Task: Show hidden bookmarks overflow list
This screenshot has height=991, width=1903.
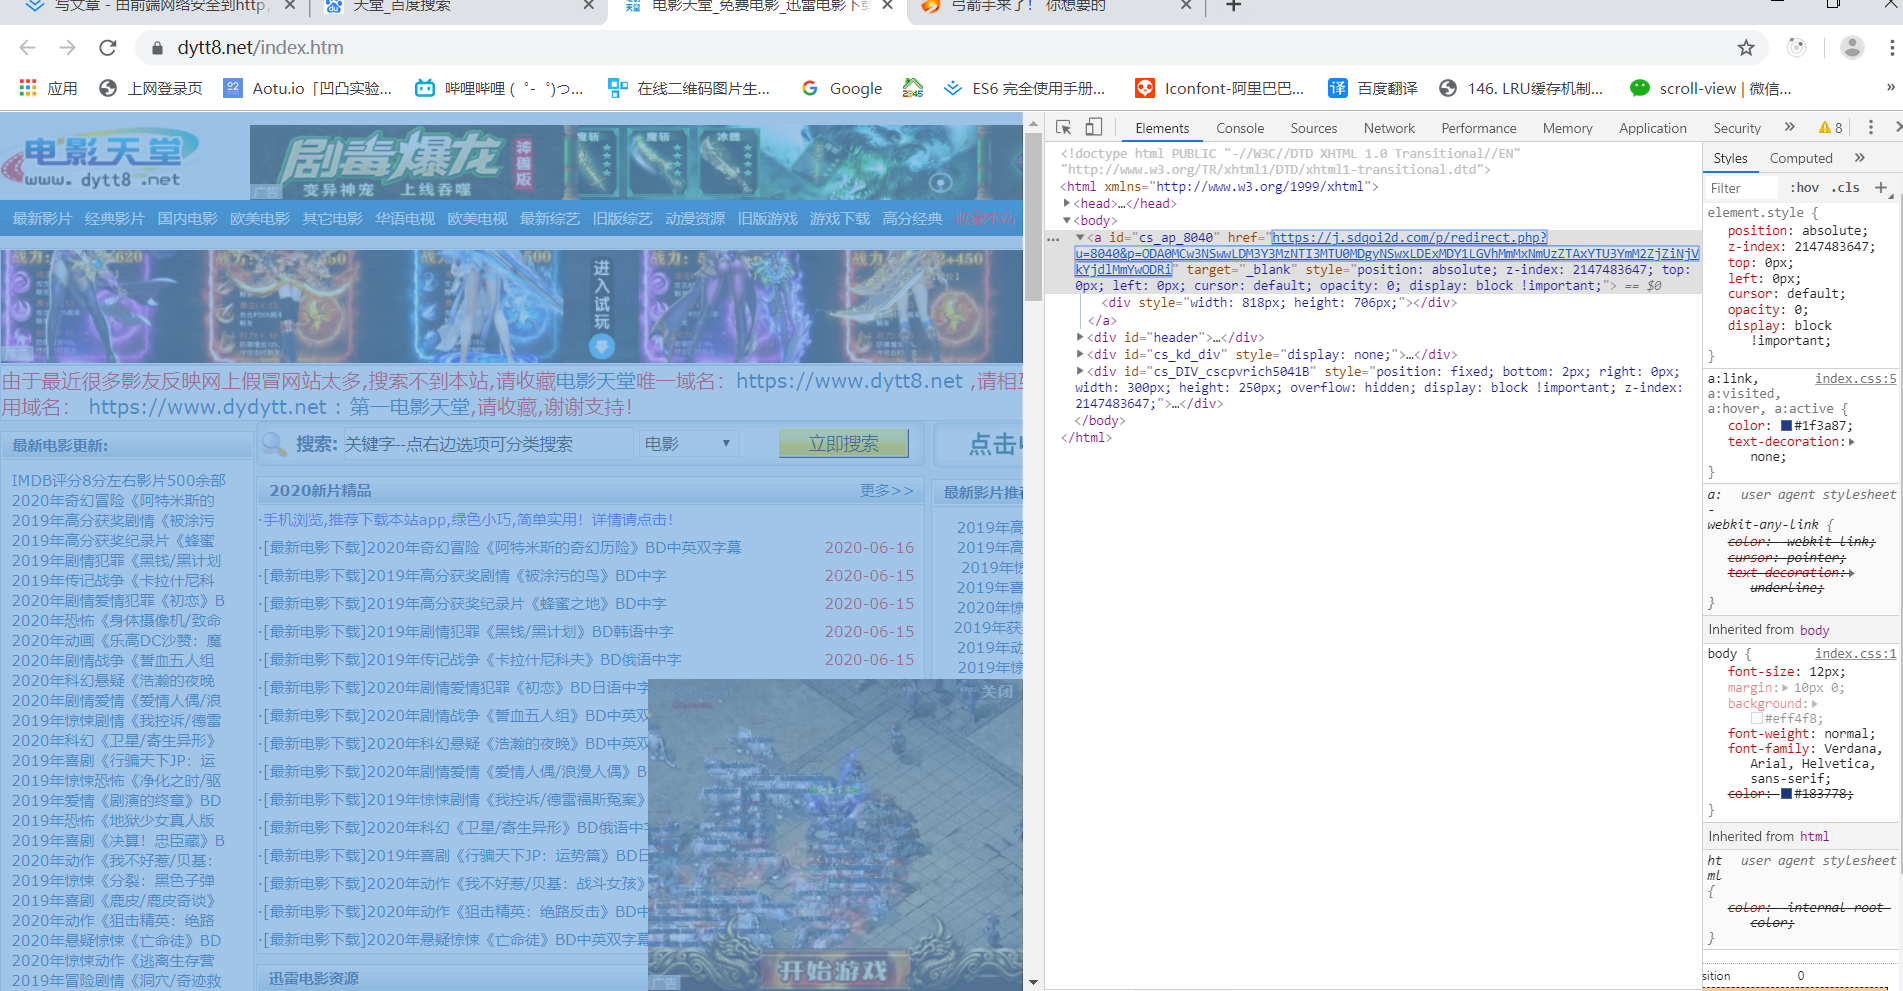Action: pos(1890,87)
